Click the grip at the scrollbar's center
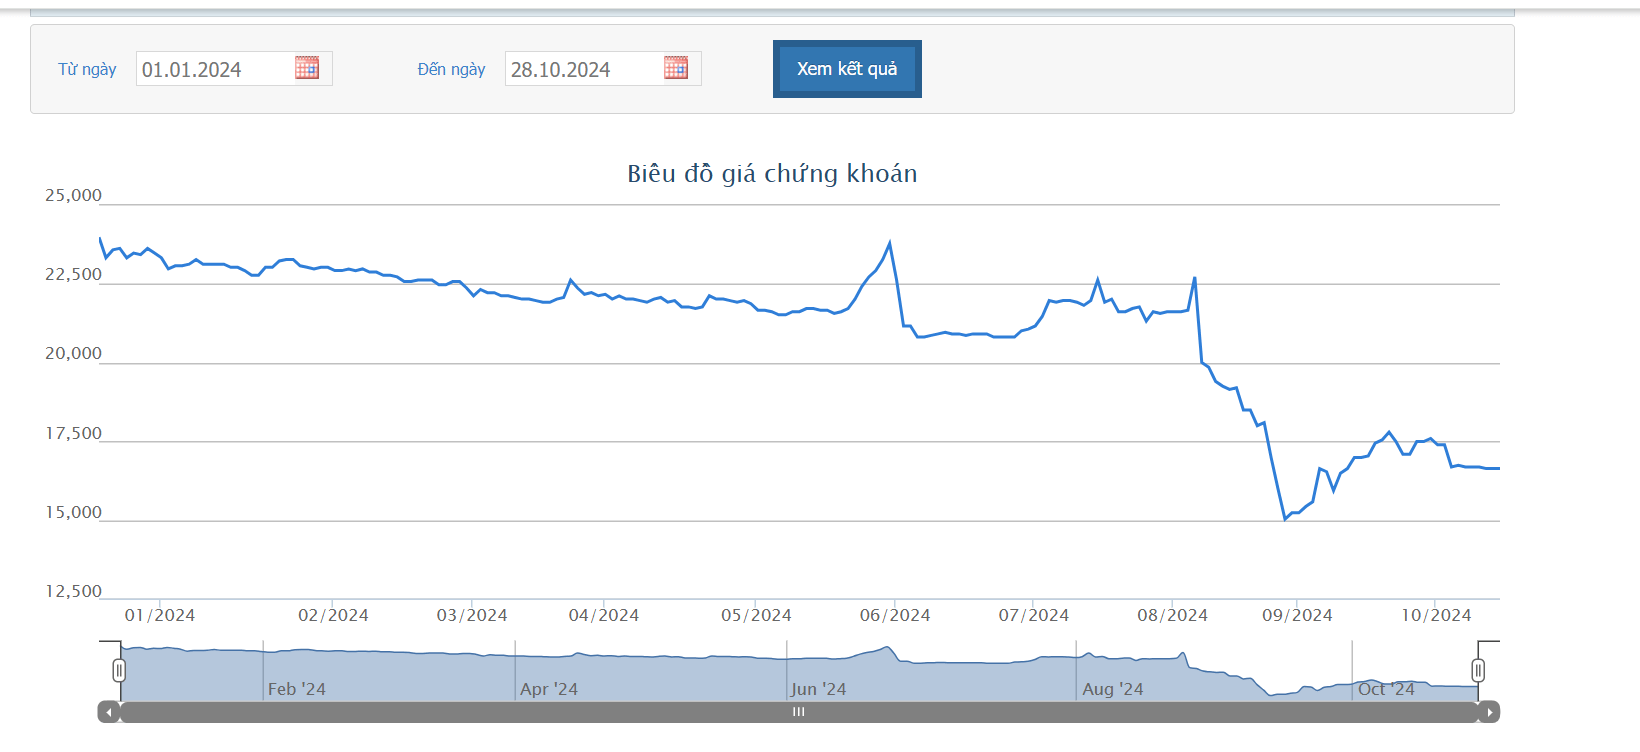The width and height of the screenshot is (1640, 752). 798,712
